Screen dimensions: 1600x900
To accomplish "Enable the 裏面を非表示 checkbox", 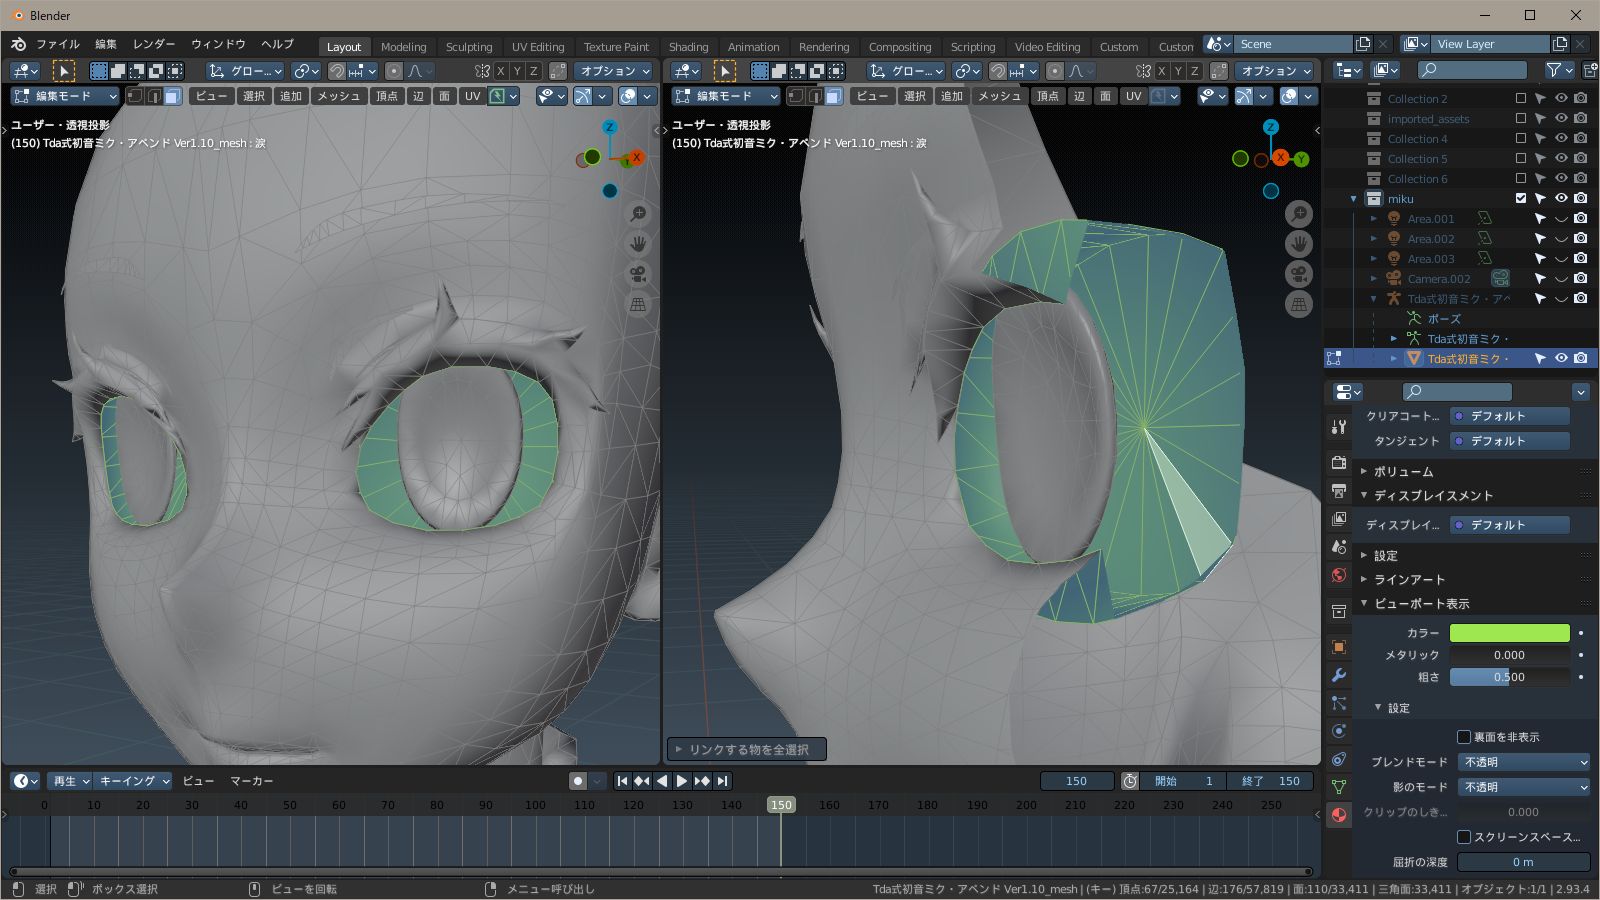I will pyautogui.click(x=1464, y=737).
